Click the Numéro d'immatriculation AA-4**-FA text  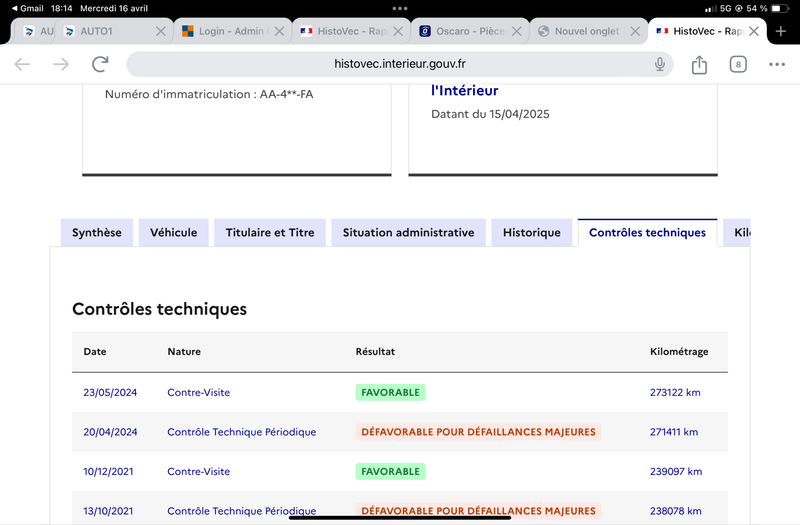[x=209, y=94]
